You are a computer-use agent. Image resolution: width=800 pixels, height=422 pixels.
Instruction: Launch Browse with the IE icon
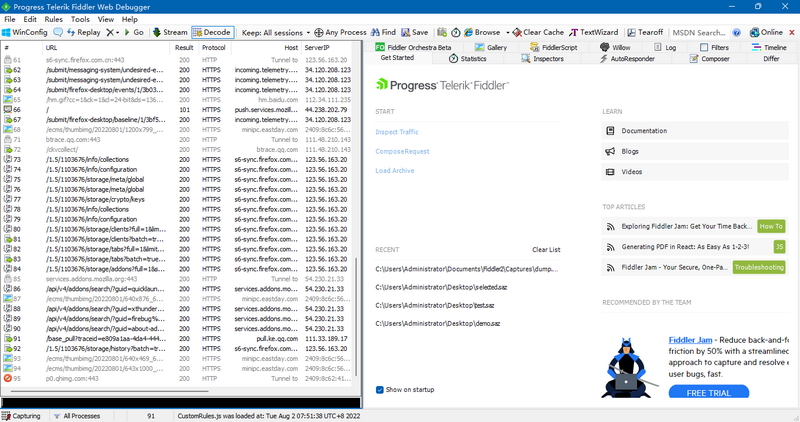point(482,32)
